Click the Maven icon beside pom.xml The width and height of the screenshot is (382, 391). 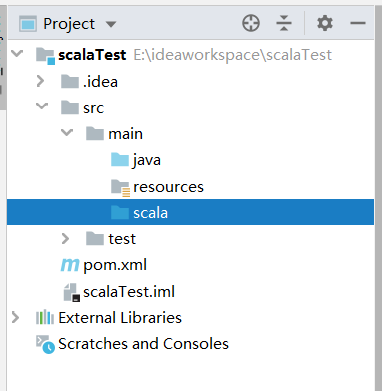pos(70,265)
